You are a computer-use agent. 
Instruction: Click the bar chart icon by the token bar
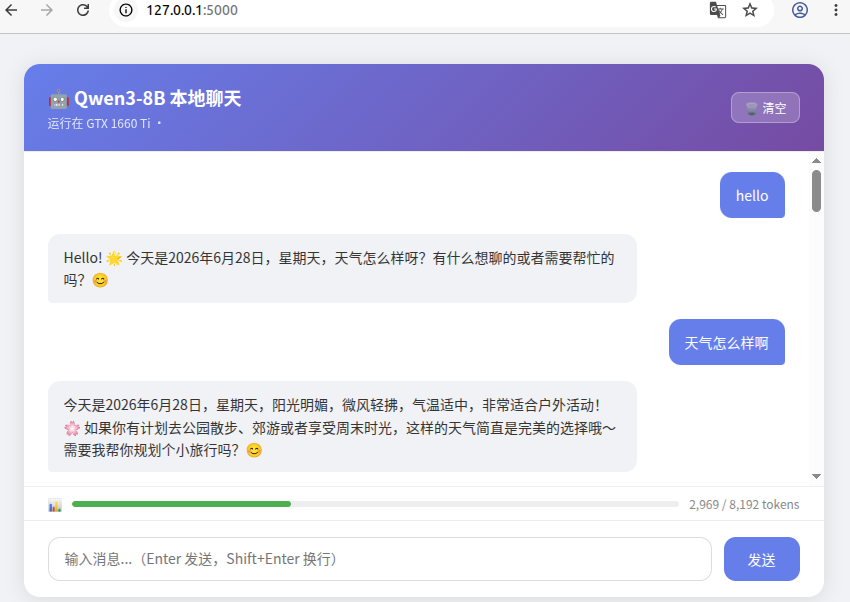55,505
